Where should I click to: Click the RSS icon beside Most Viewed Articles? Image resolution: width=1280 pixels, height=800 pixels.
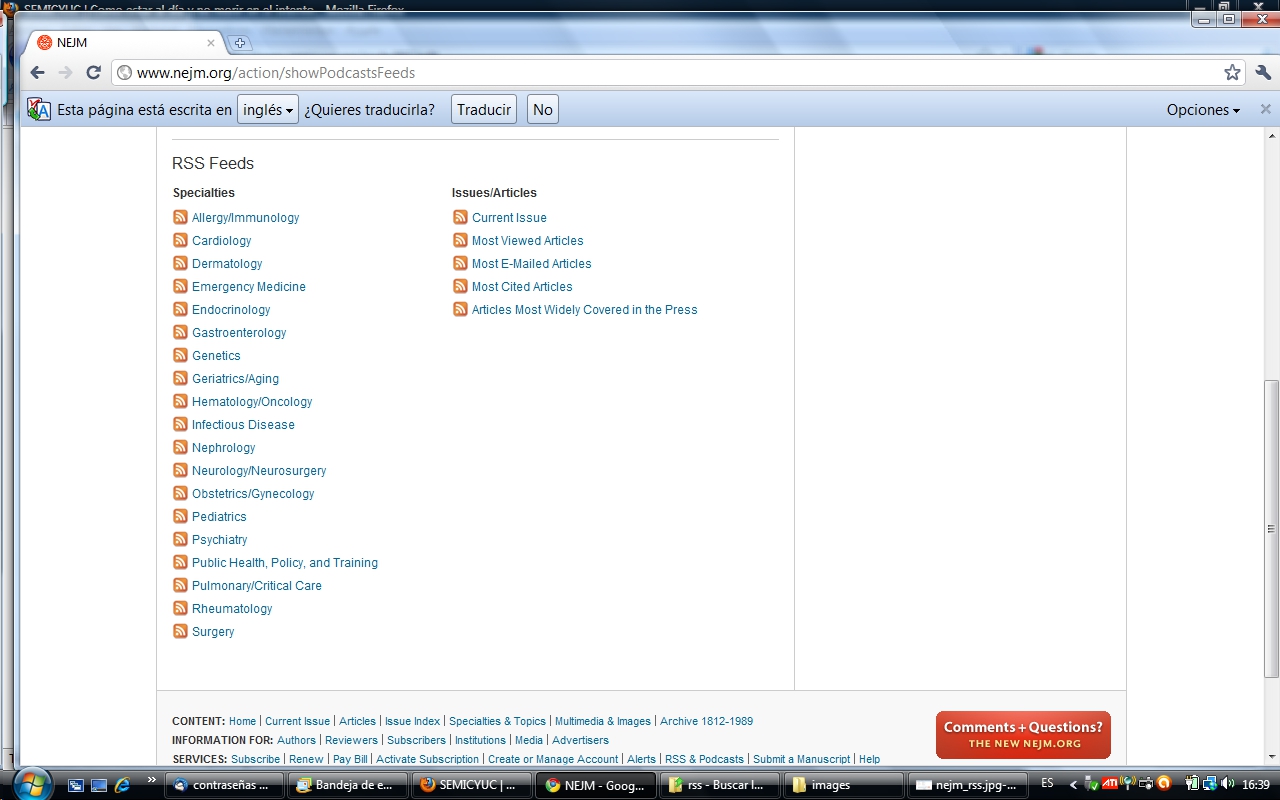click(460, 240)
